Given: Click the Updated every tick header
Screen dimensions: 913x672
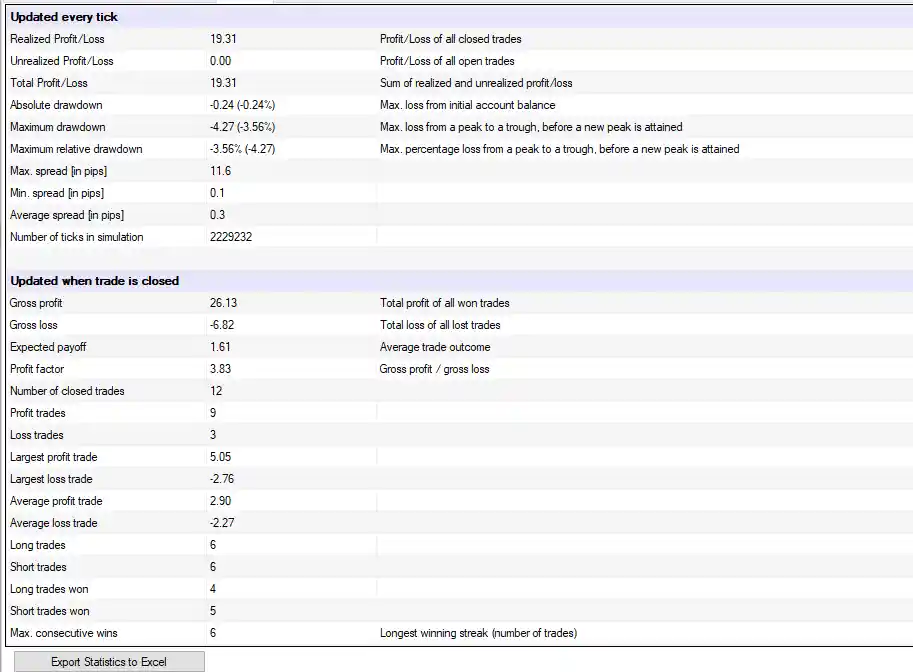Looking at the screenshot, I should [x=64, y=17].
